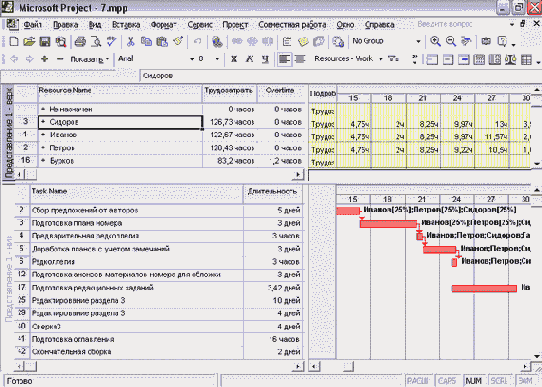Click the Трудозатраты column header
542x387 pixels.
tap(229, 94)
